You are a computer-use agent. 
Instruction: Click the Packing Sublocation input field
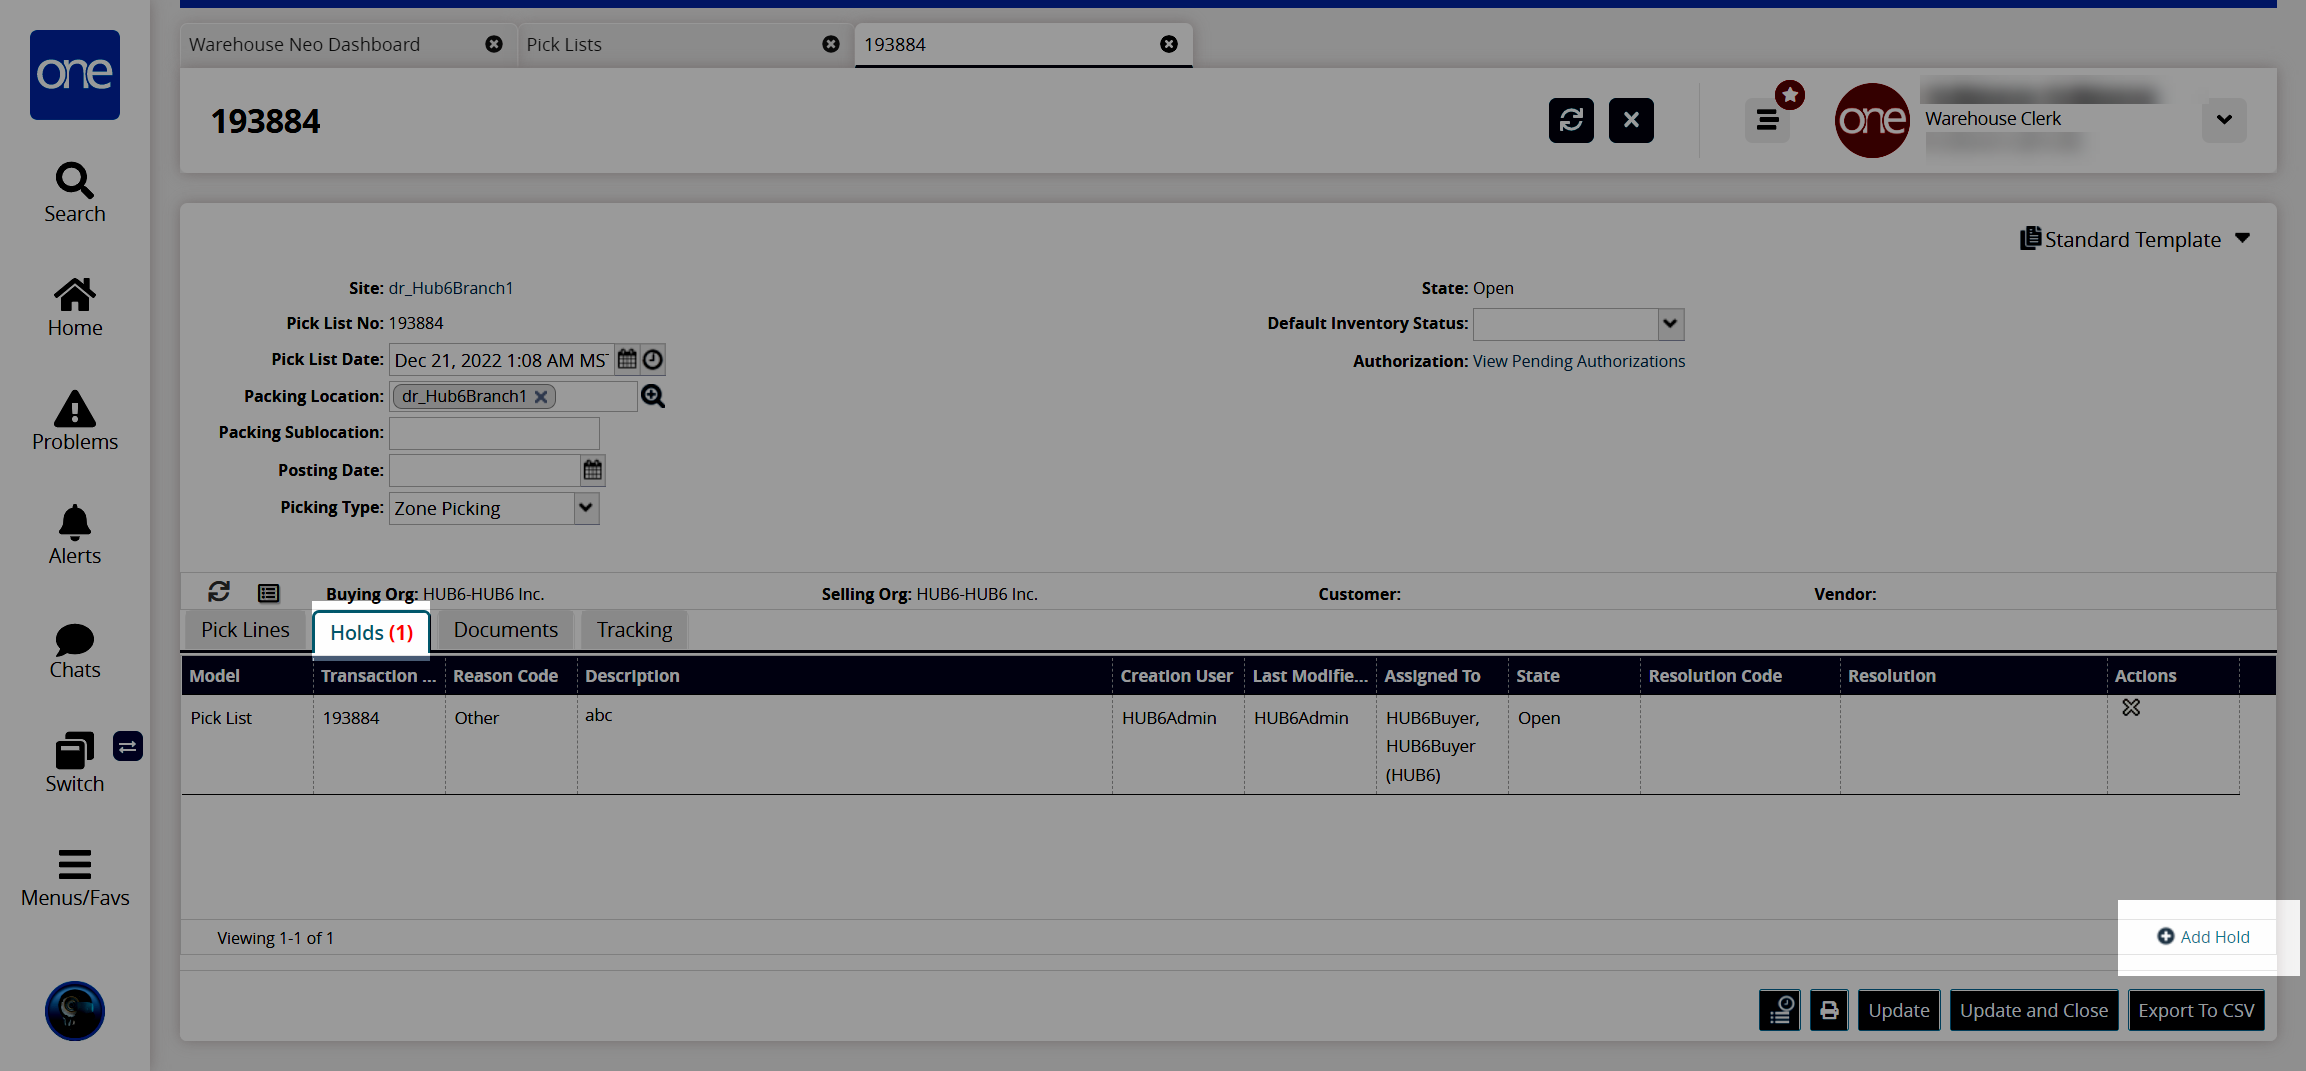(x=494, y=433)
